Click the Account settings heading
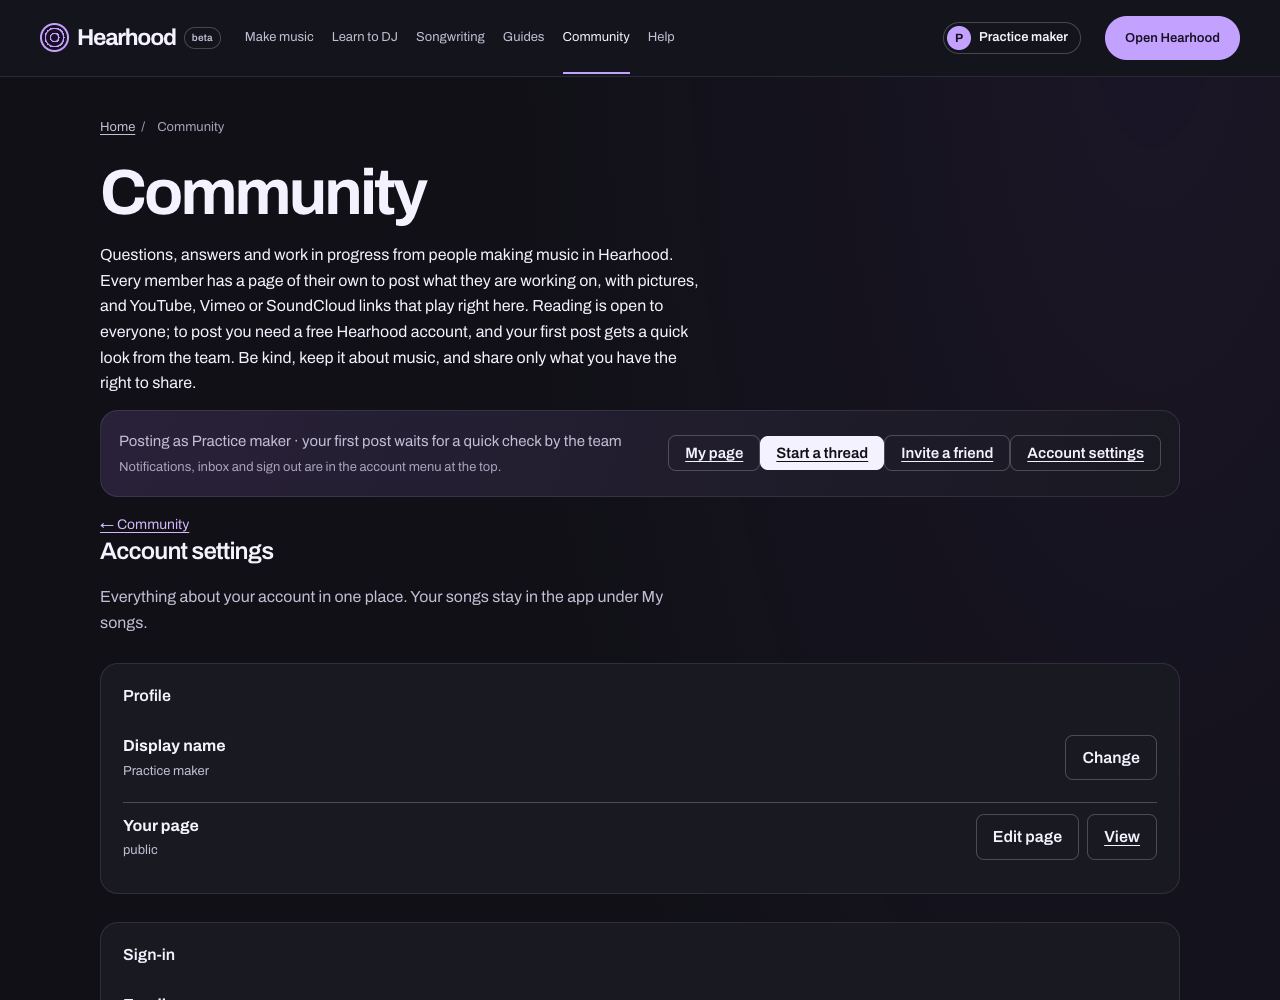1280x1000 pixels. coord(187,551)
